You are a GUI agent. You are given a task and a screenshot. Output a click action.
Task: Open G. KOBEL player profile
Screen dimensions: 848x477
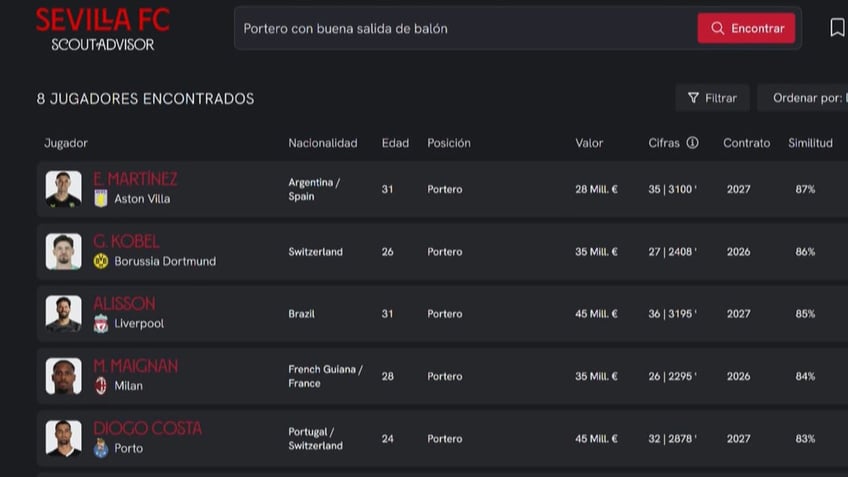[126, 241]
